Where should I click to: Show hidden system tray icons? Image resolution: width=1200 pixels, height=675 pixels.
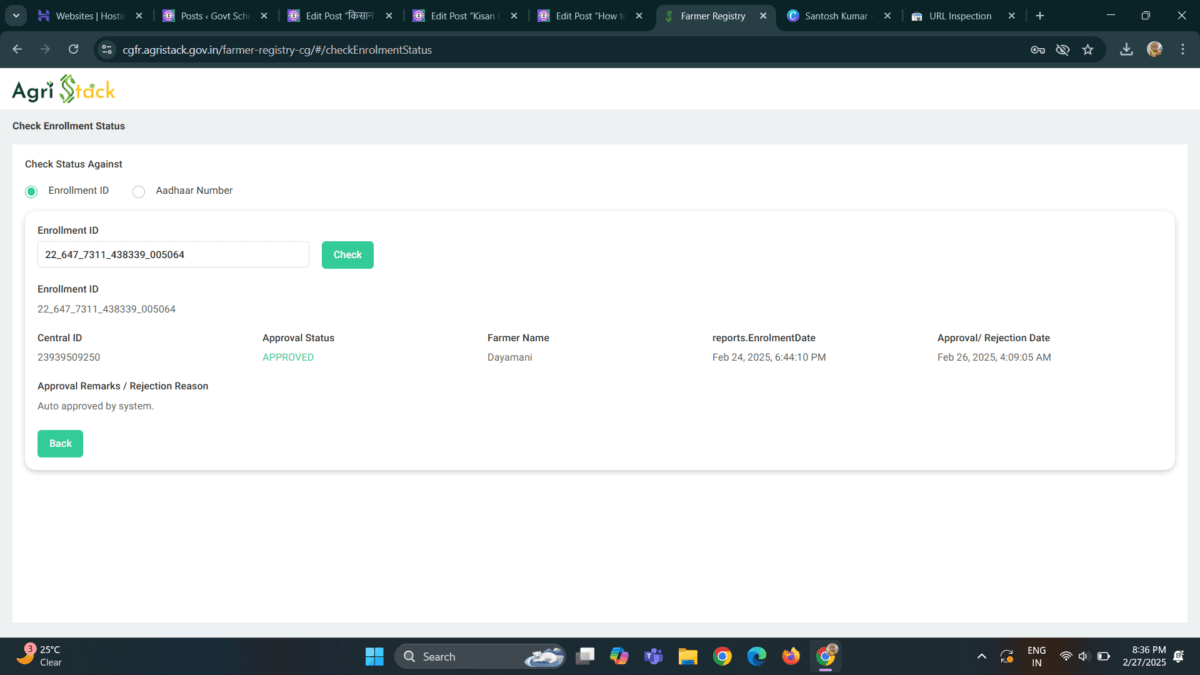point(981,656)
